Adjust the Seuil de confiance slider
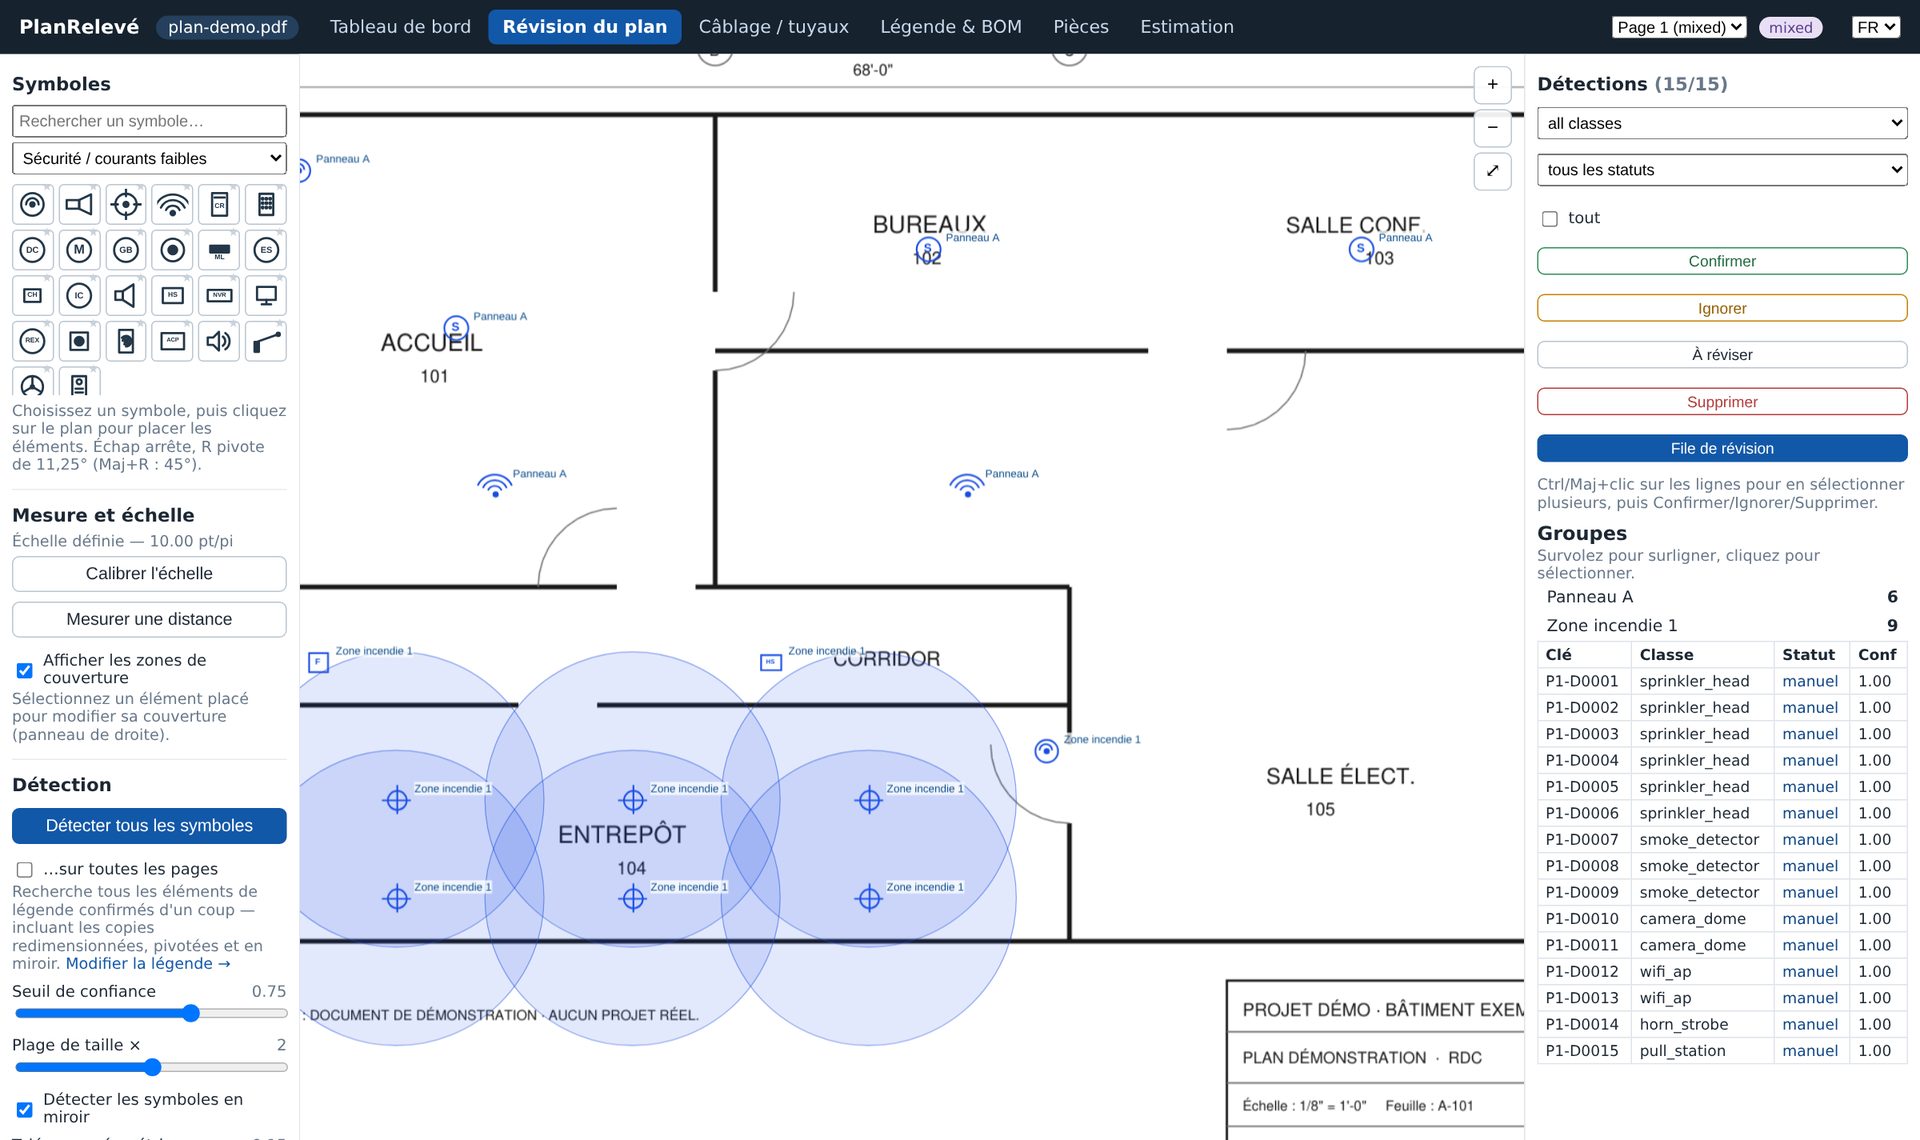1920x1140 pixels. (x=150, y=1014)
